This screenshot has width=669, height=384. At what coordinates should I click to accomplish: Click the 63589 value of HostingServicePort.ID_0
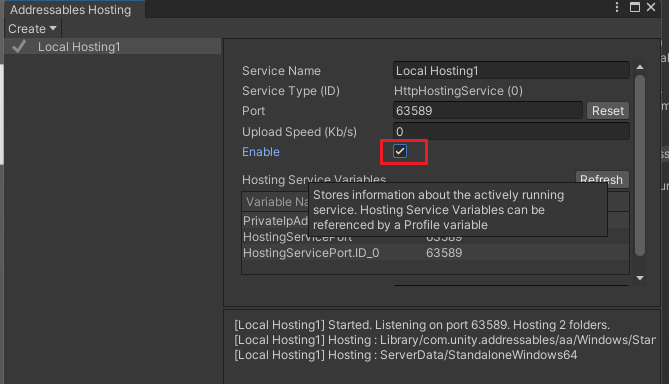tap(444, 253)
